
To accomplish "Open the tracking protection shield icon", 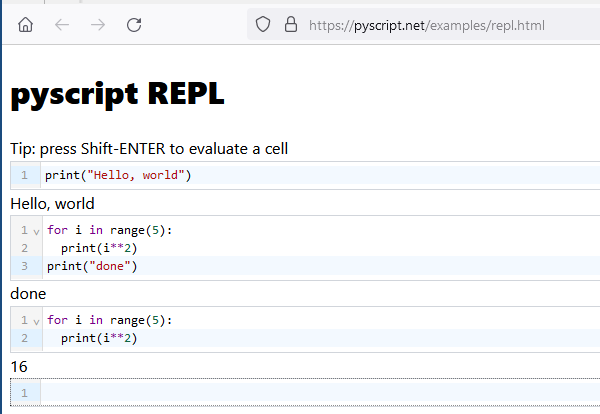I will point(263,24).
